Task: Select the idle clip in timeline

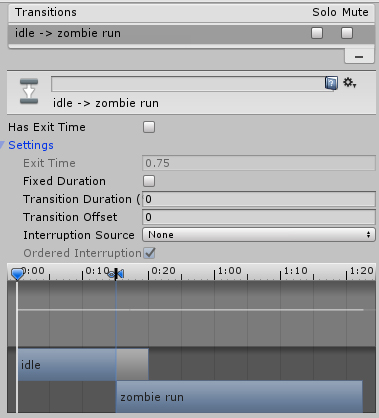Action: coord(66,365)
